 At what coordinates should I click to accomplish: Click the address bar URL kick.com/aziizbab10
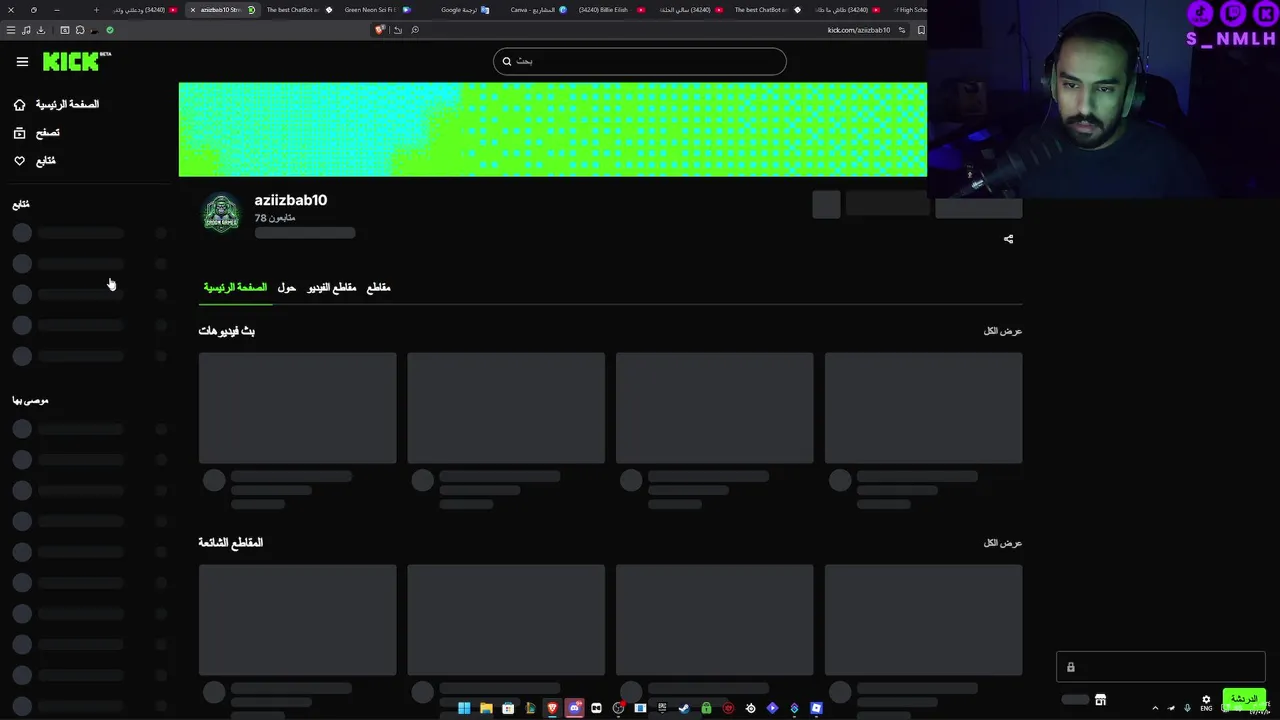tap(858, 30)
